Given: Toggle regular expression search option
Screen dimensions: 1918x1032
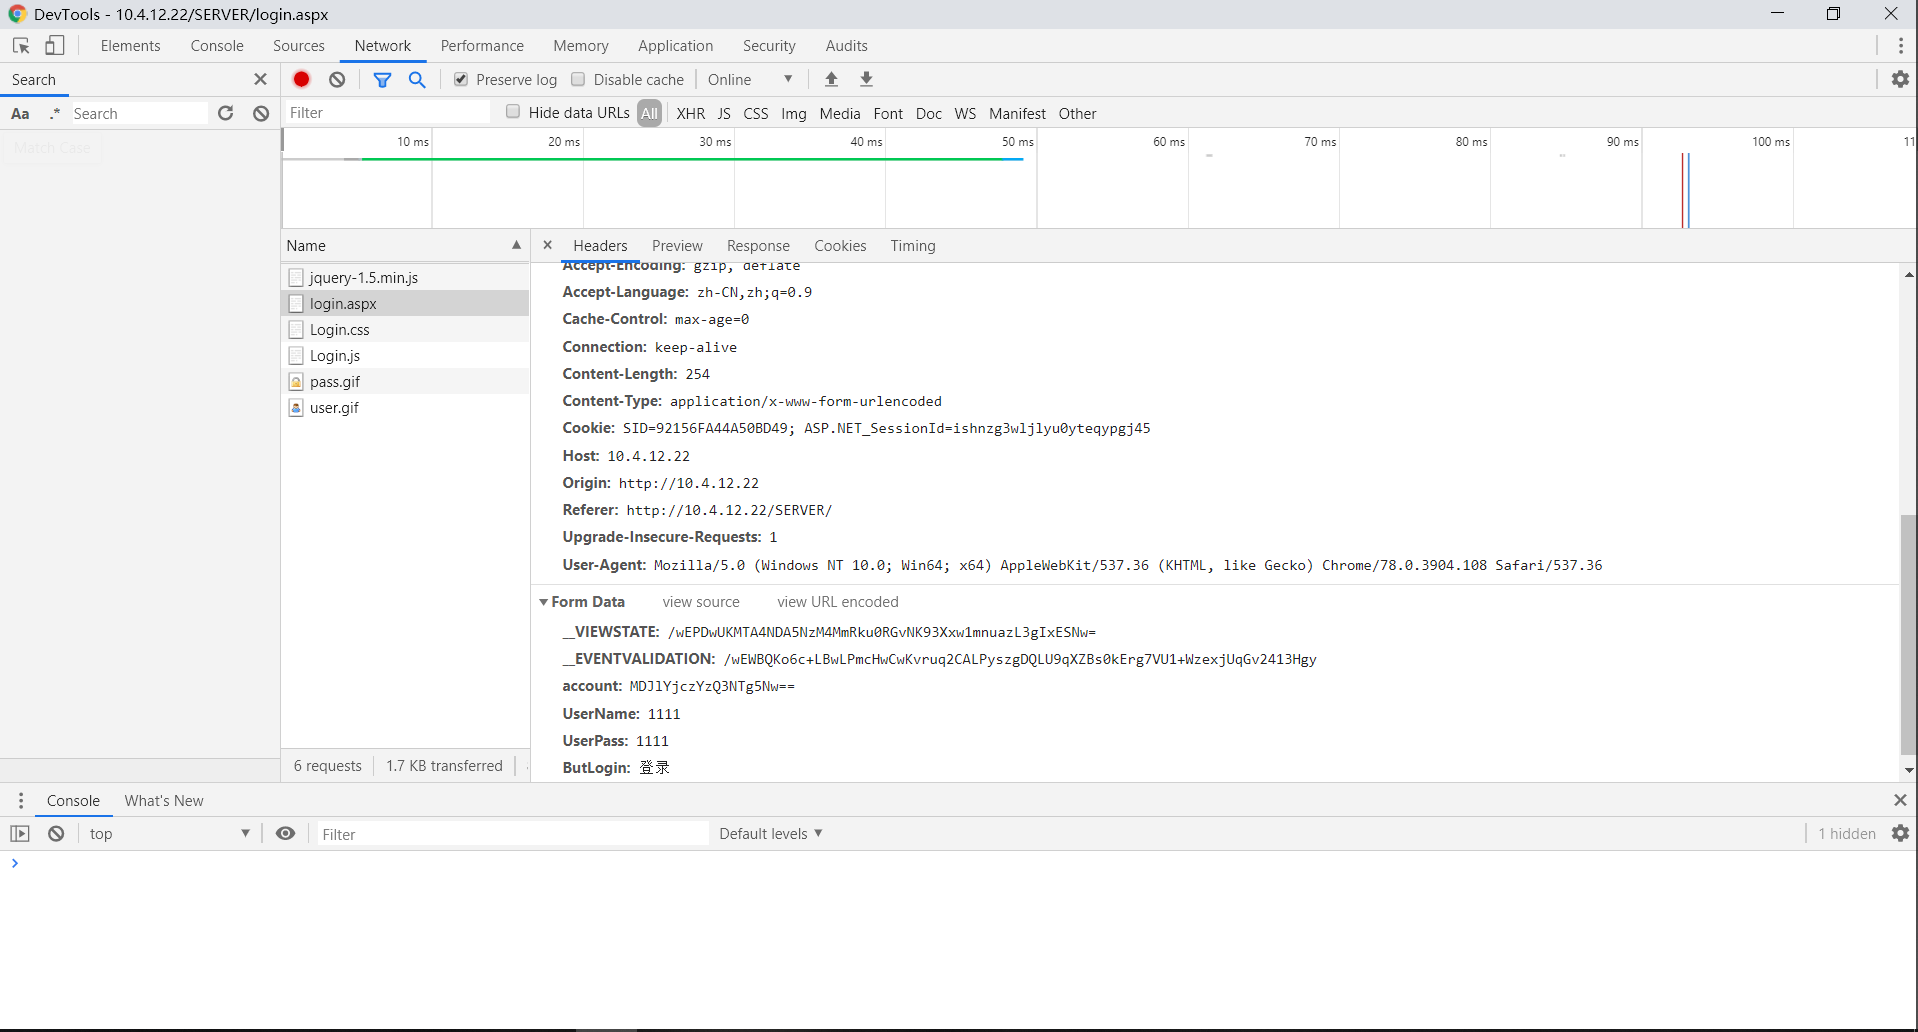Looking at the screenshot, I should tap(55, 113).
